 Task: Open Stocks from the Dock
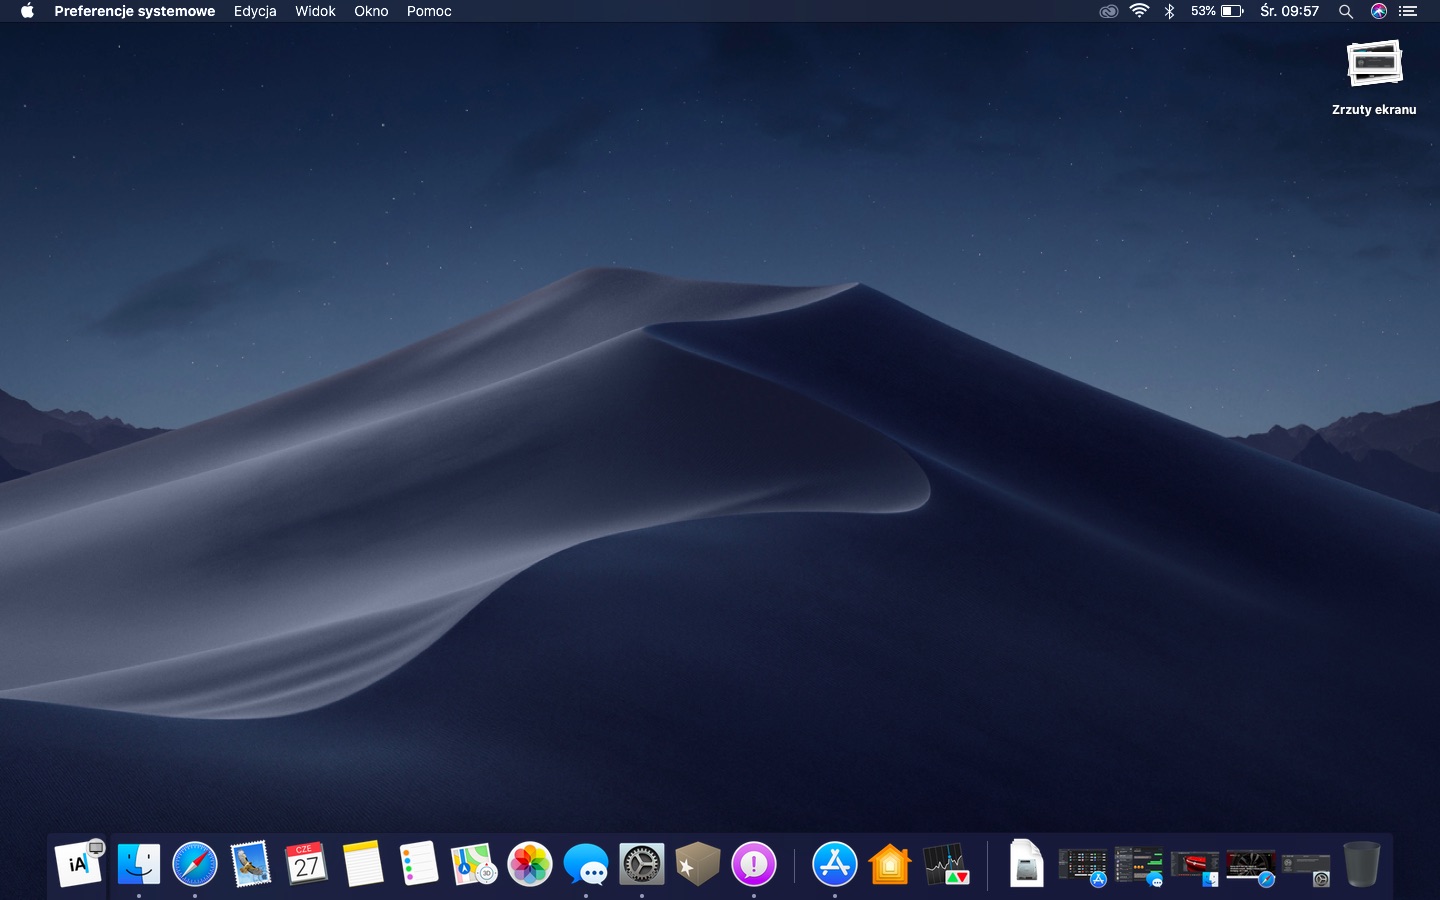pos(946,864)
